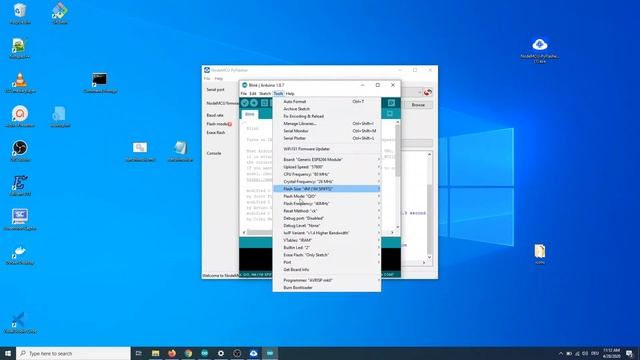Open the Arduino Help menu

tap(290, 93)
